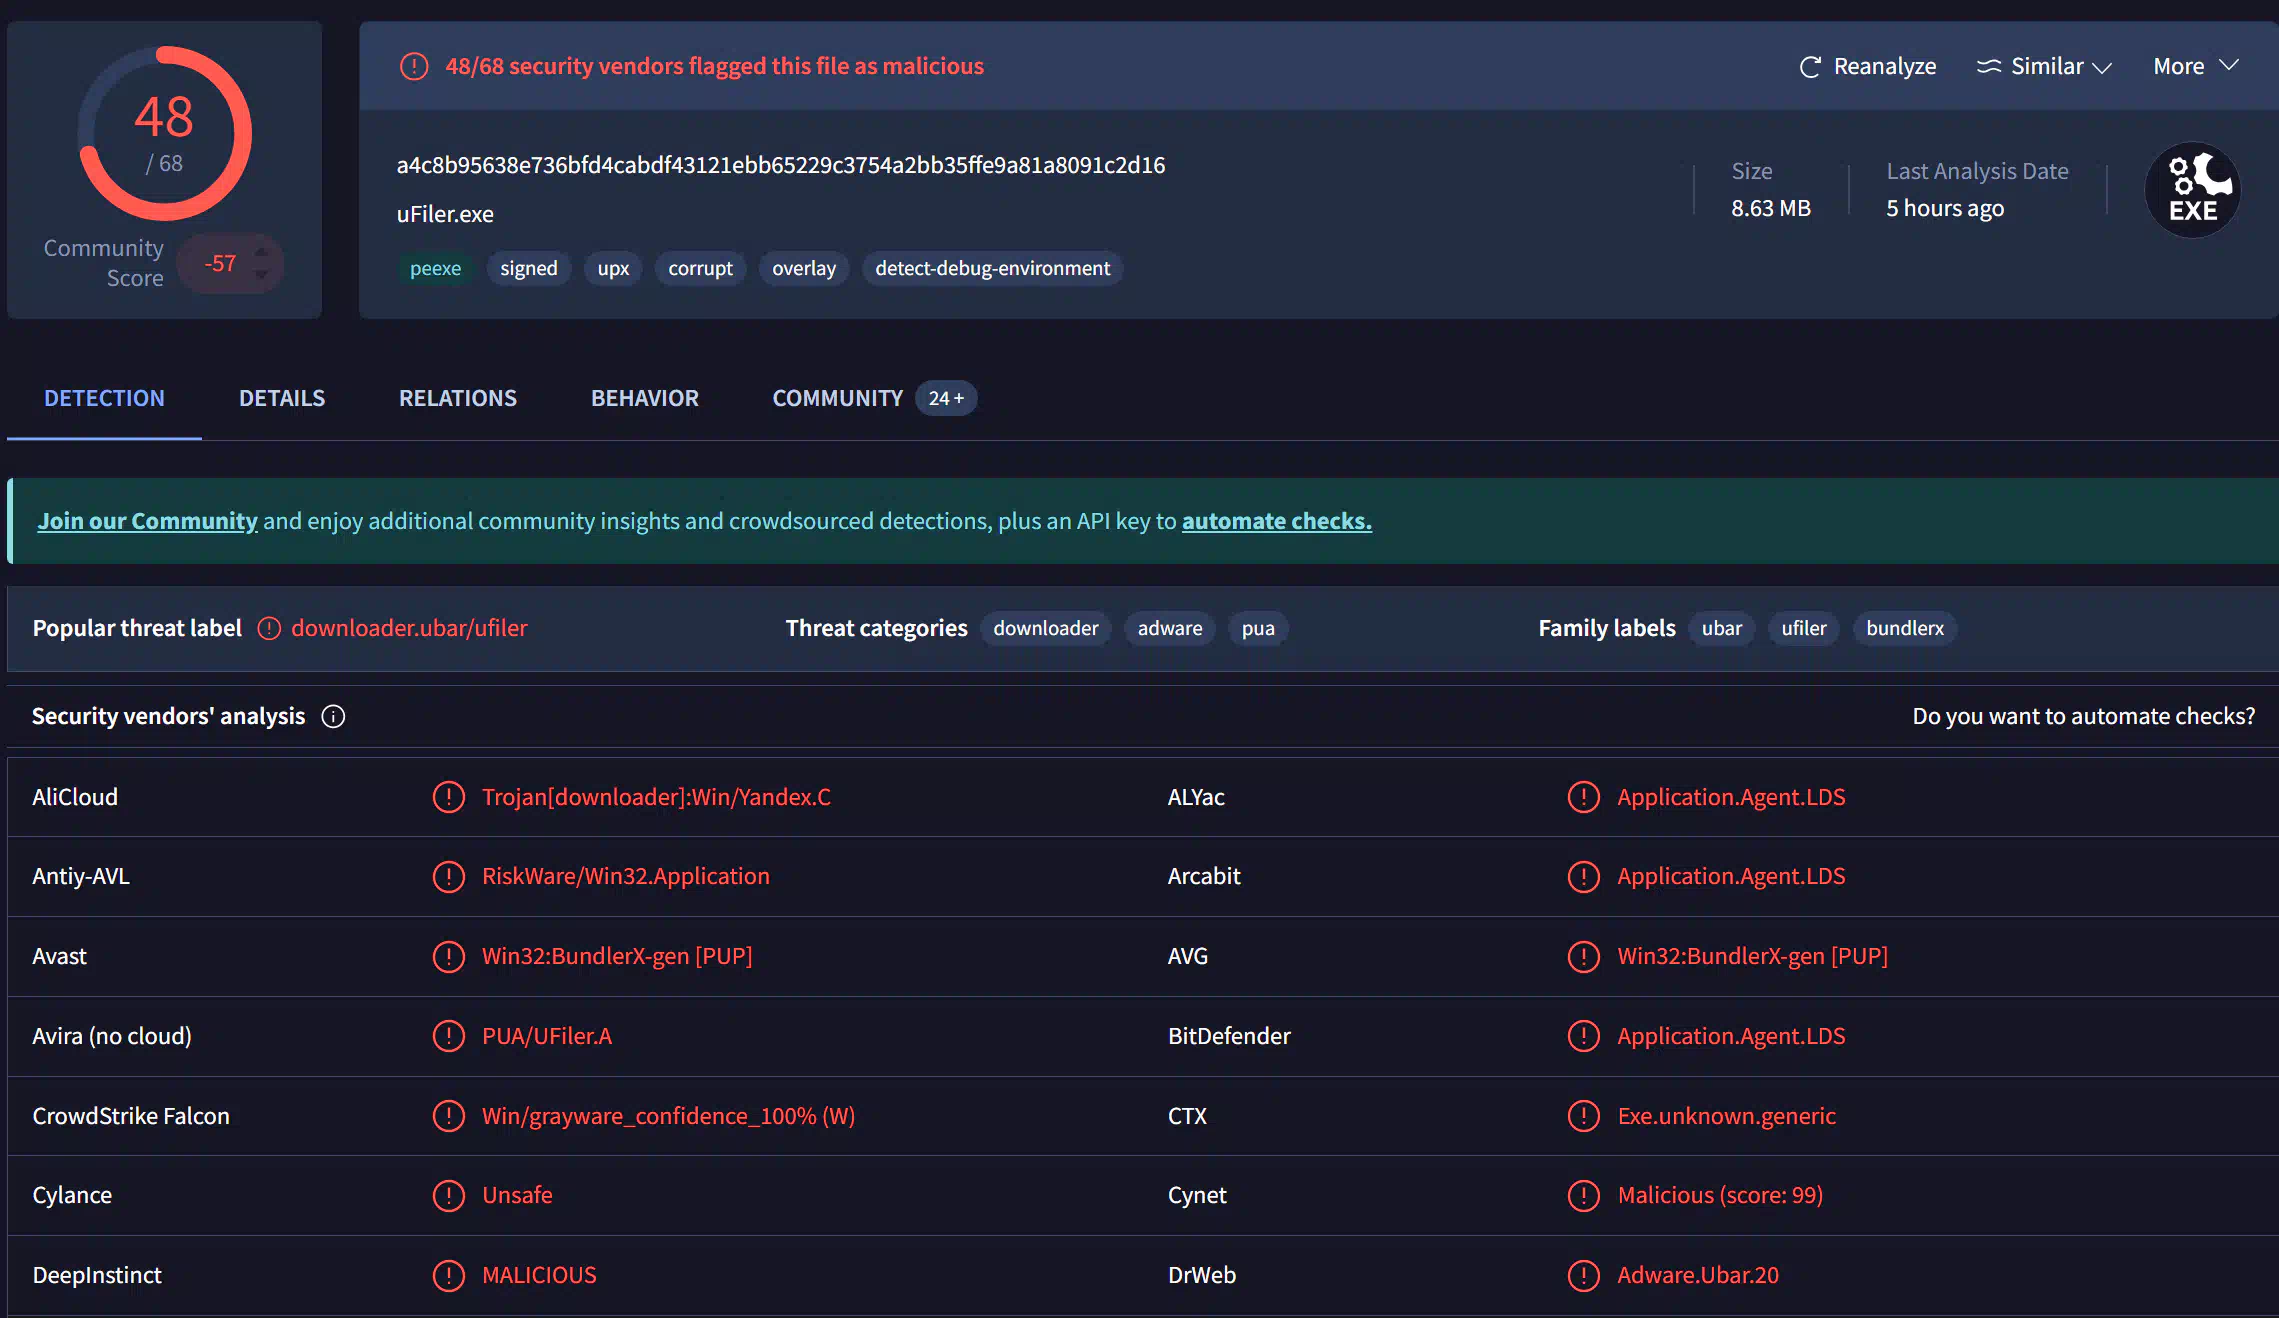
Task: Switch to the DETAILS tab
Action: (x=282, y=398)
